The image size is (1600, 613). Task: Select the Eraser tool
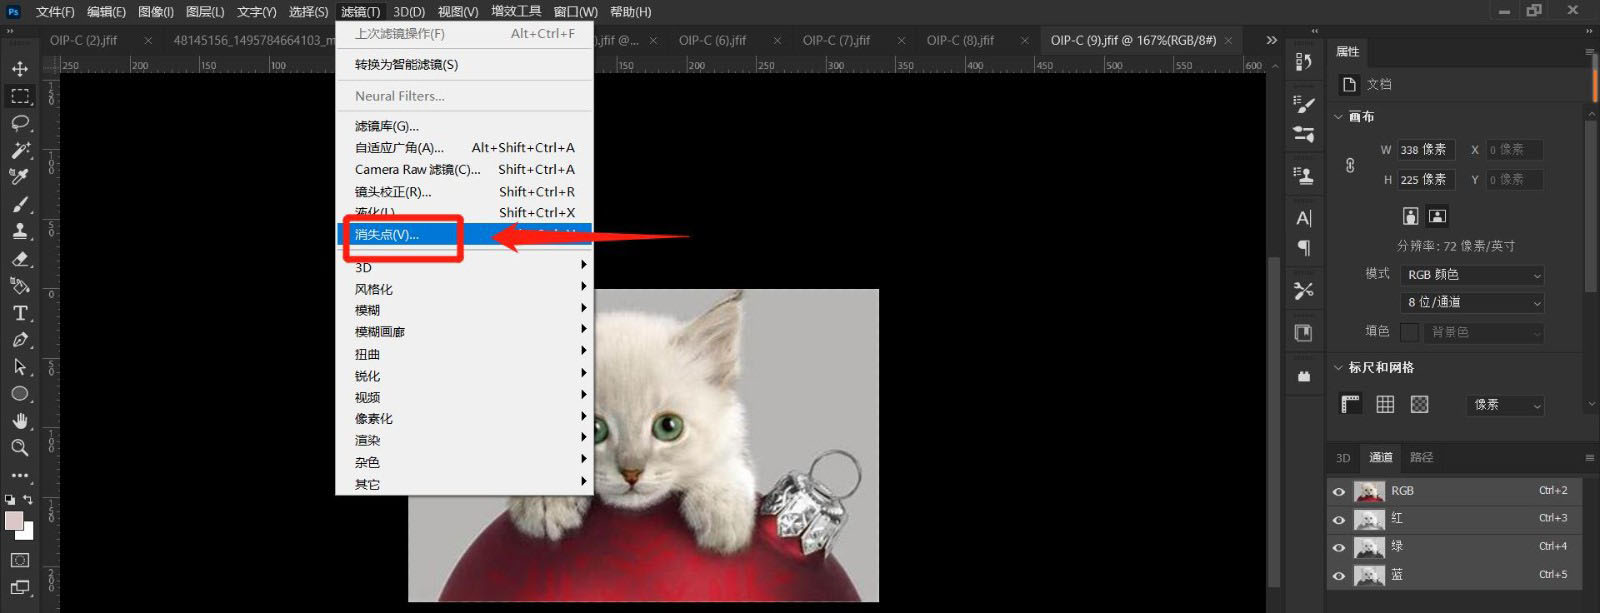19,259
